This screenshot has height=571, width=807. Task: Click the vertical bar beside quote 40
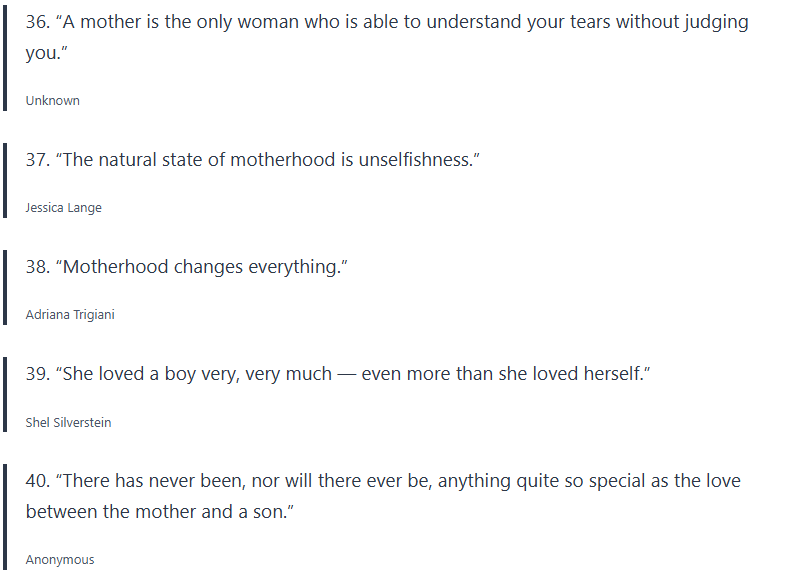6,515
